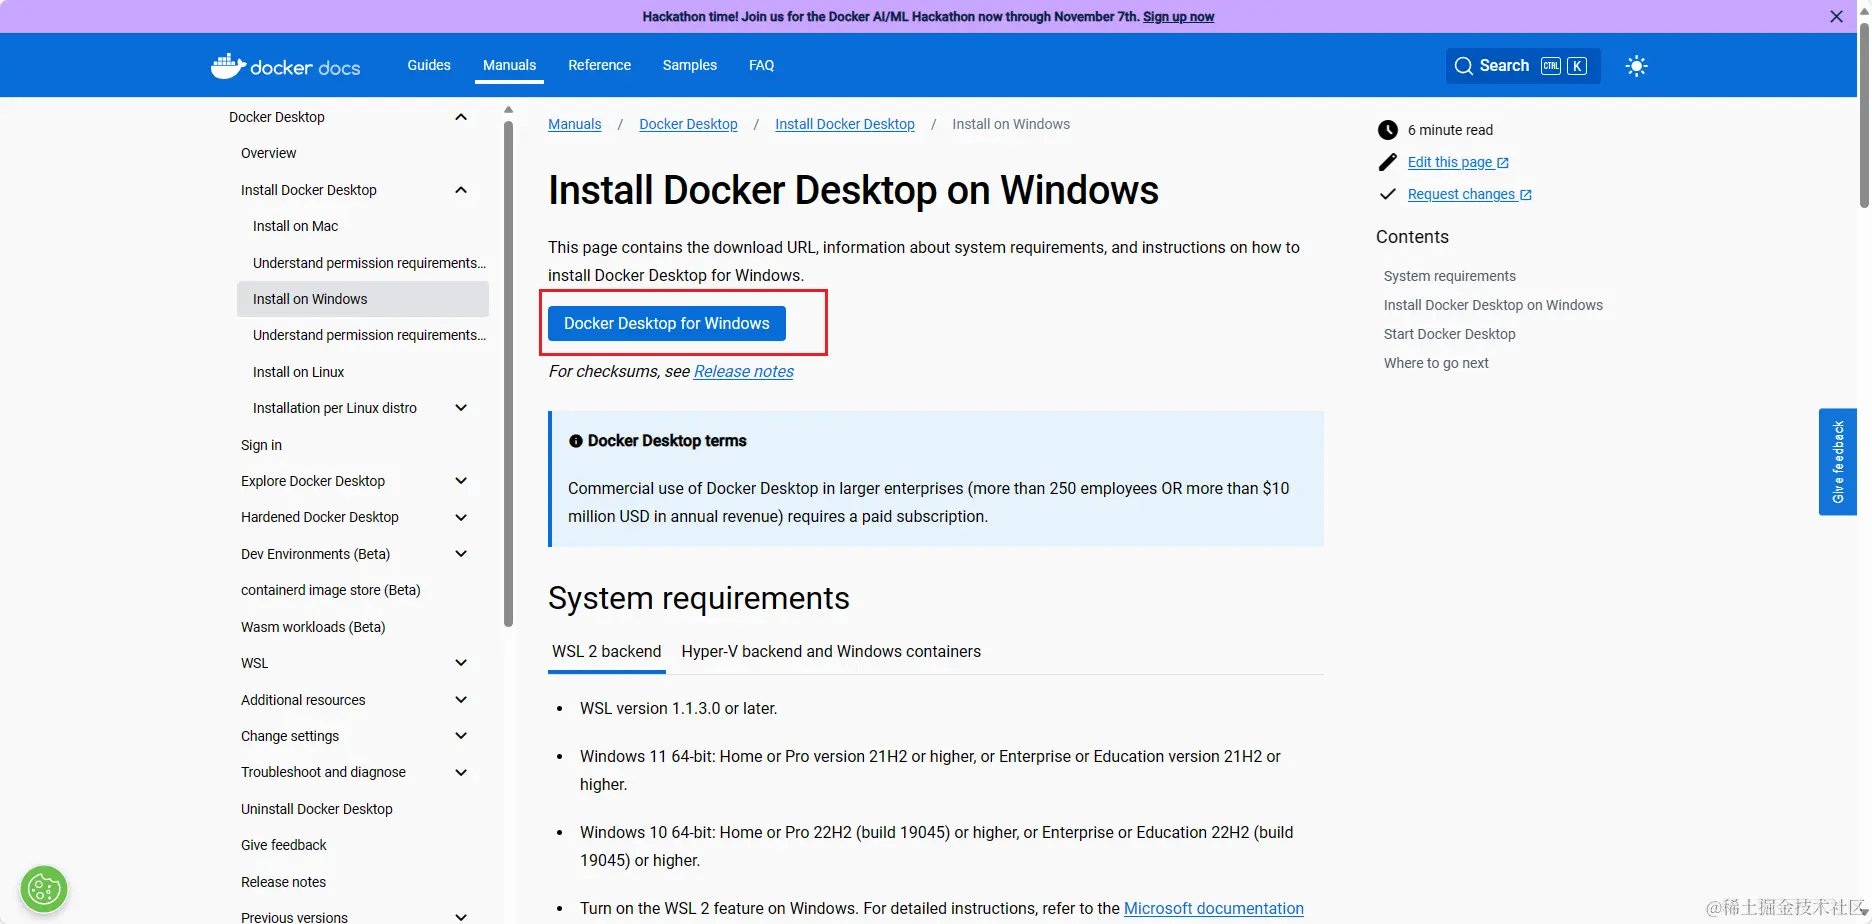Click the checkmark icon beside Request changes
This screenshot has height=924, width=1872.
(x=1387, y=194)
